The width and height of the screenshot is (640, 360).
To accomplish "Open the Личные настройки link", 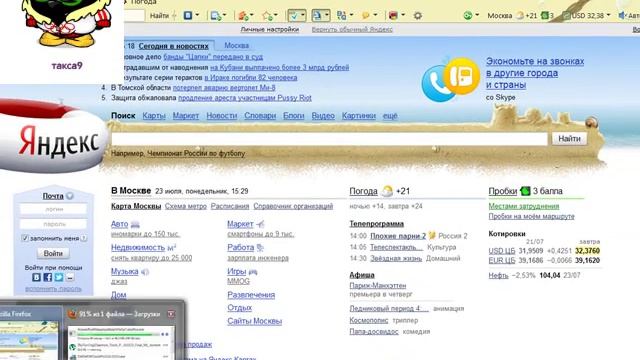I will 269,29.
